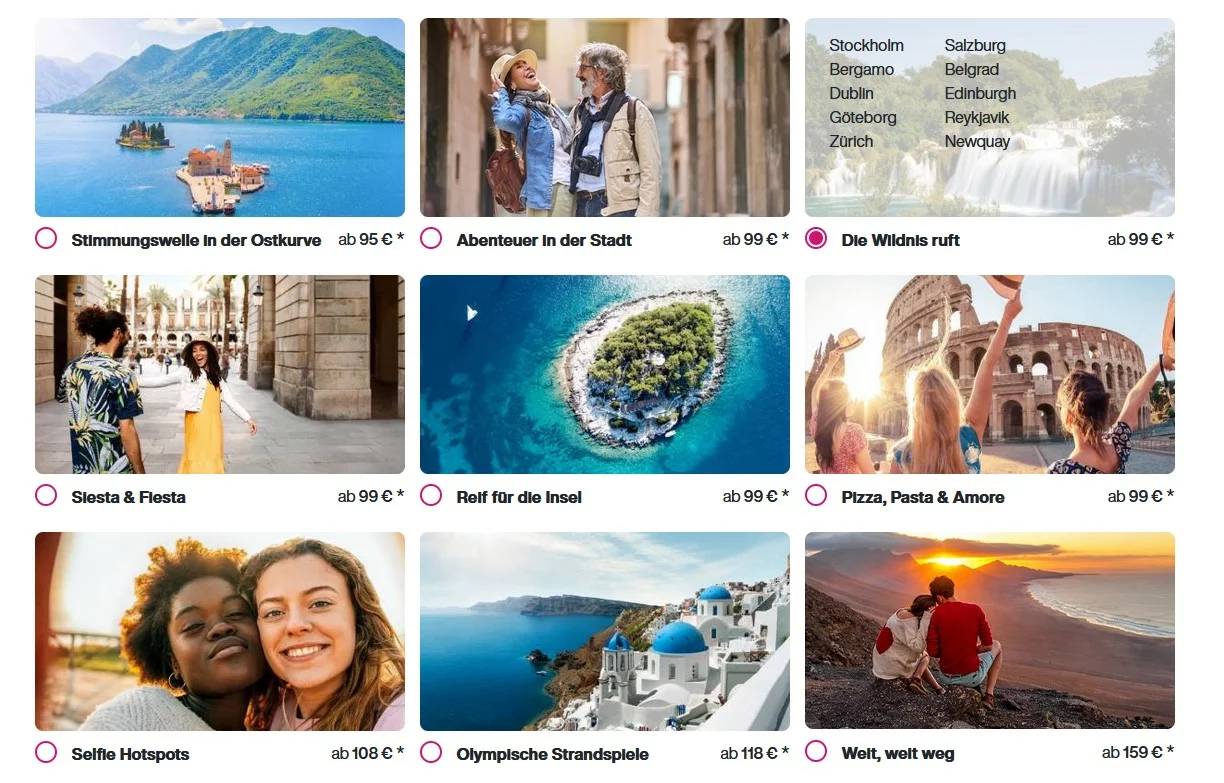Select the Abenteuer in der Stadt radio button

click(431, 239)
